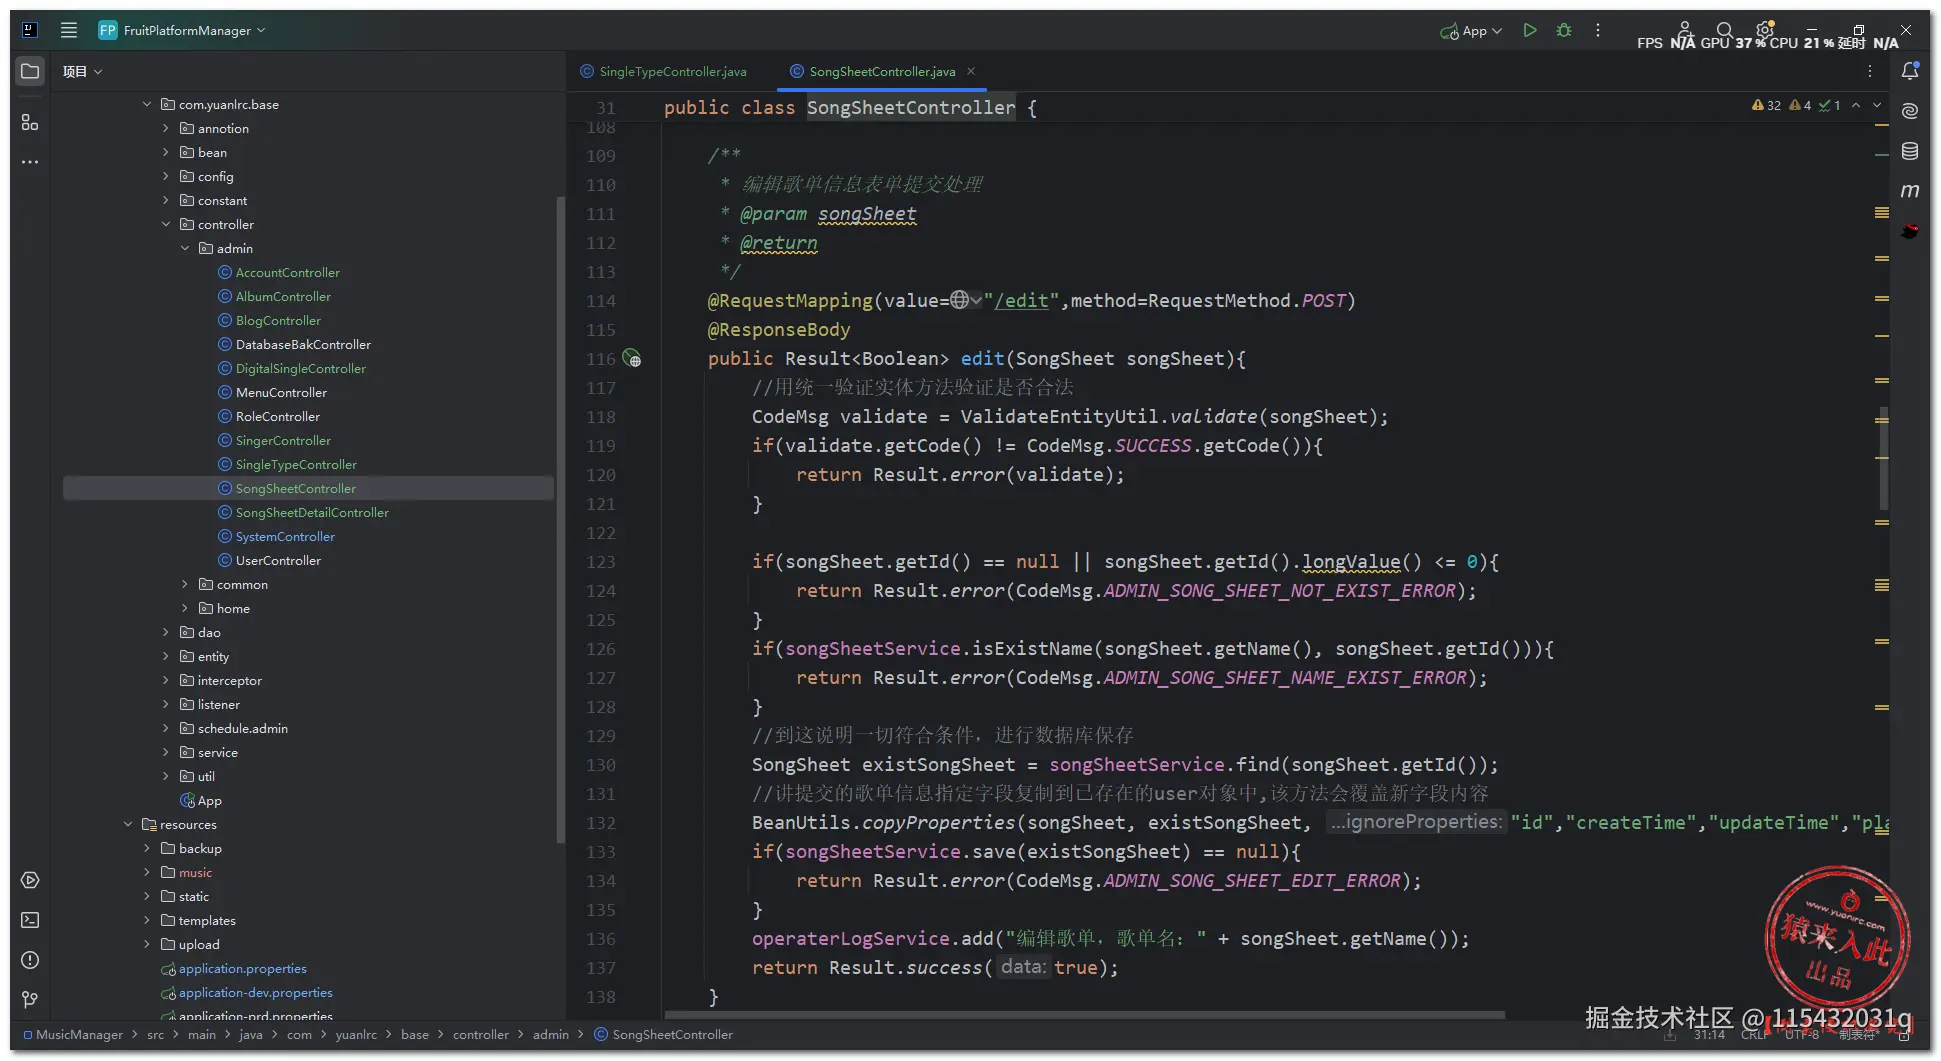
Task: Open the Git version control tool window
Action: (x=30, y=1000)
